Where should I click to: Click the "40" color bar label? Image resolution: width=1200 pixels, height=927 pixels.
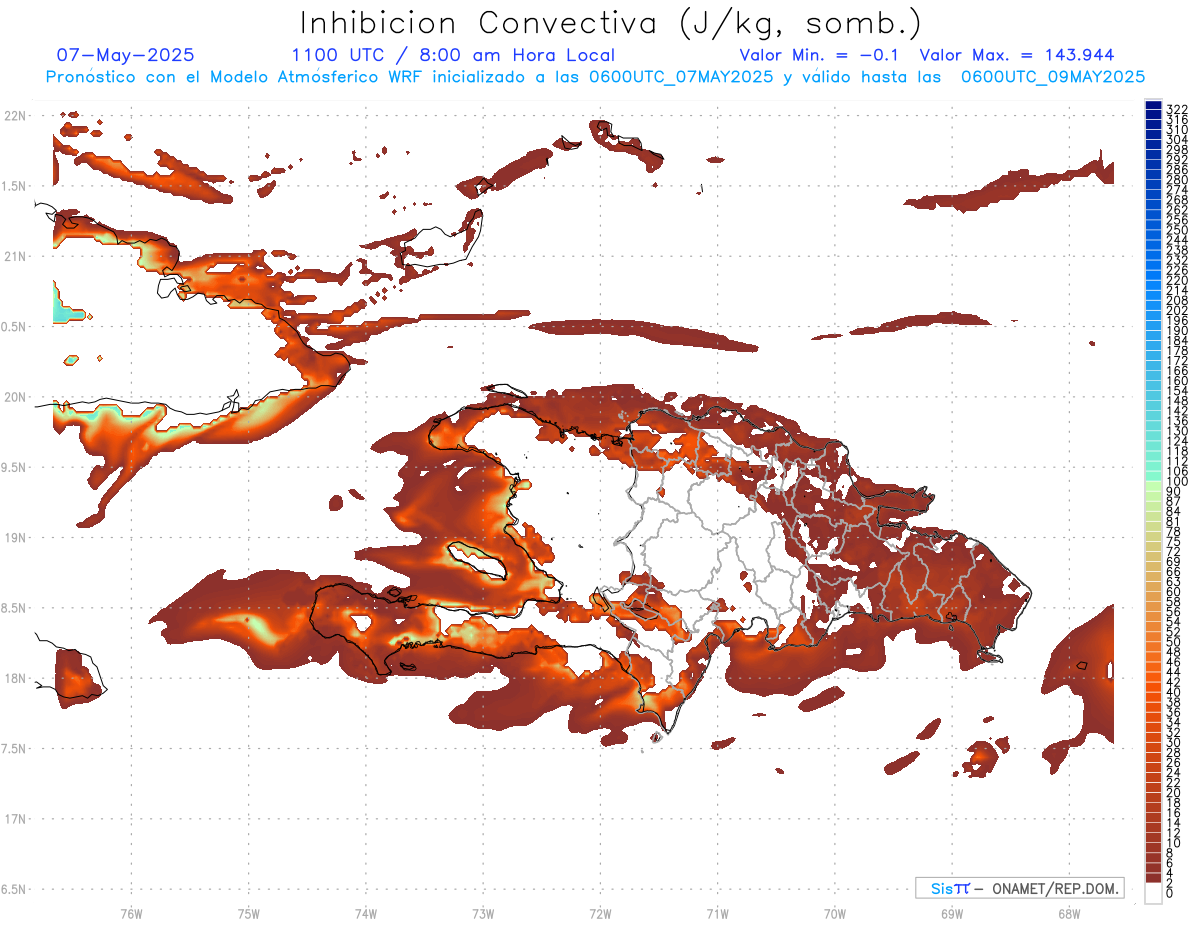tap(1173, 692)
